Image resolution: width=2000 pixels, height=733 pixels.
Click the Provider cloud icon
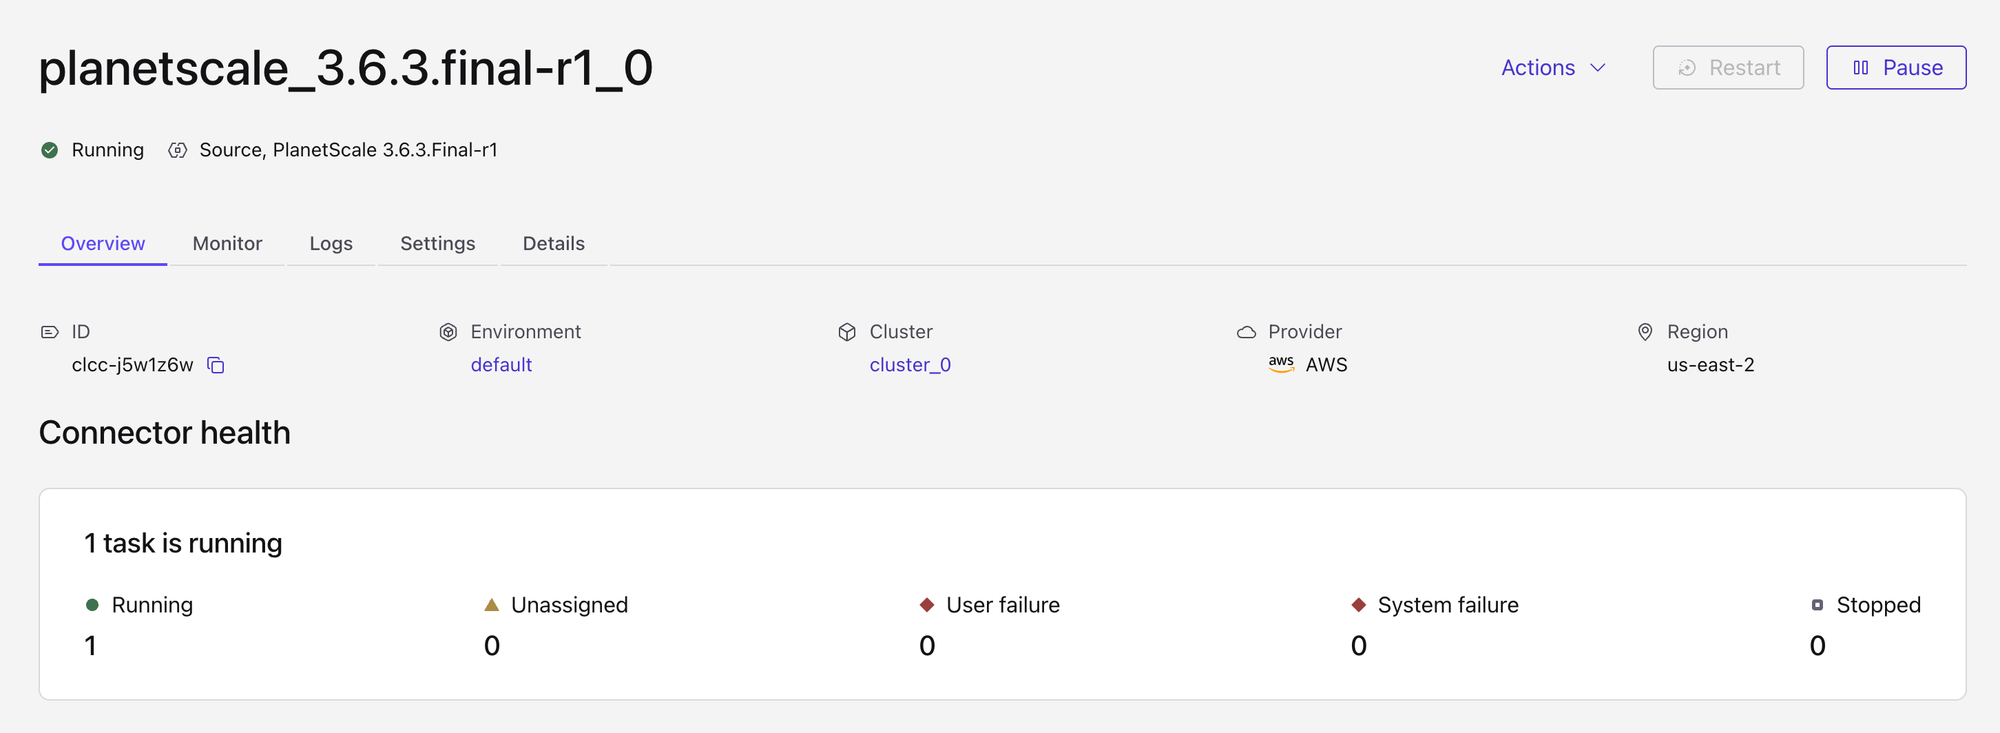(x=1246, y=332)
